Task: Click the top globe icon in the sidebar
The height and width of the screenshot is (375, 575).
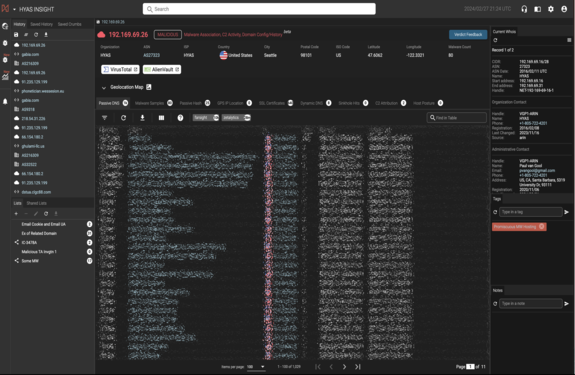Action: pos(5,26)
